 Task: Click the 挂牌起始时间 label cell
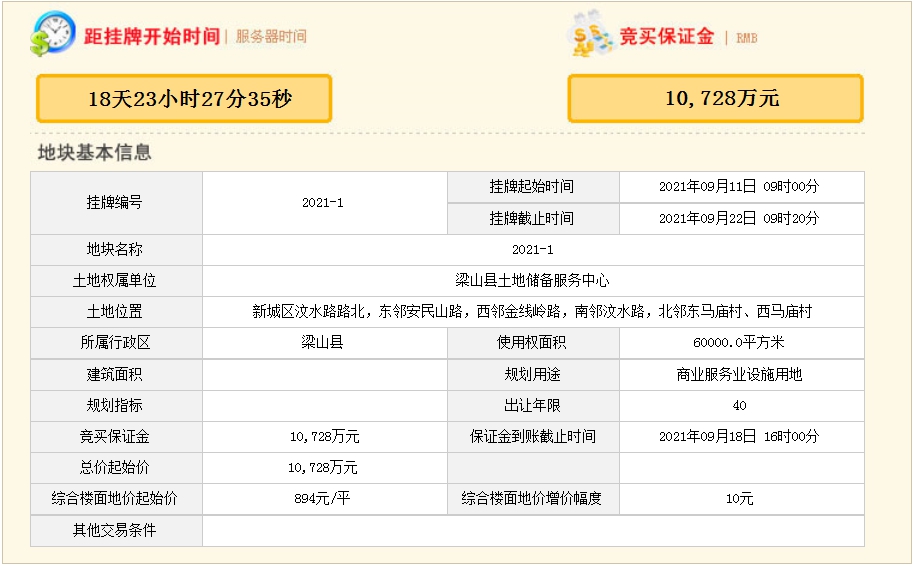[x=533, y=187]
